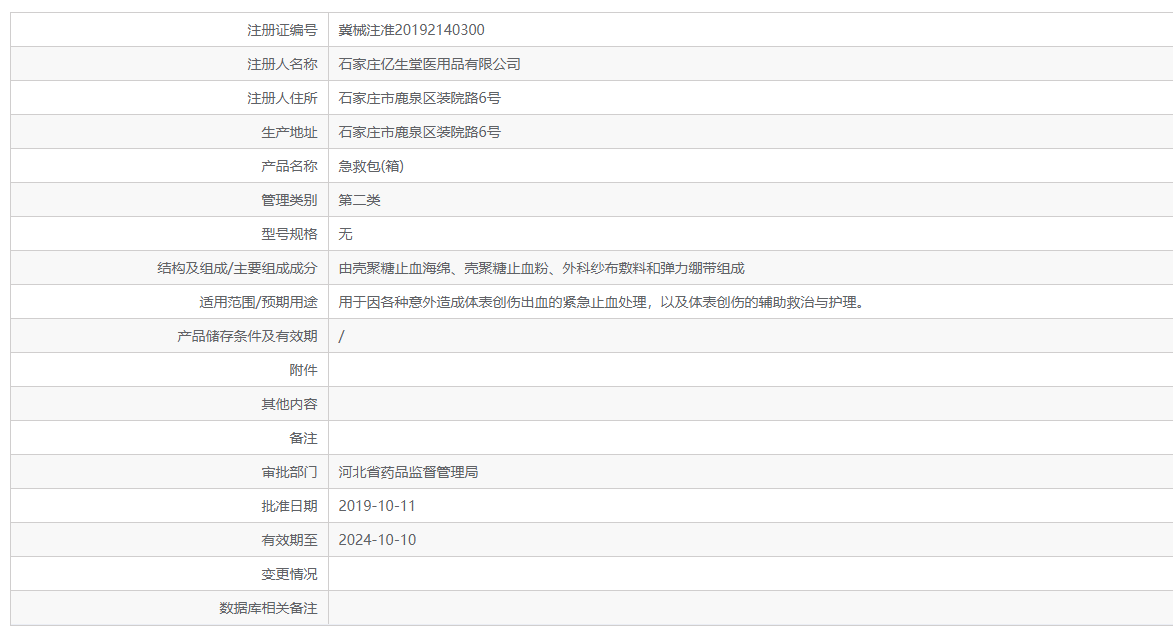This screenshot has height=638, width=1173.
Task: Click the 注册证编号 field label
Action: point(282,30)
